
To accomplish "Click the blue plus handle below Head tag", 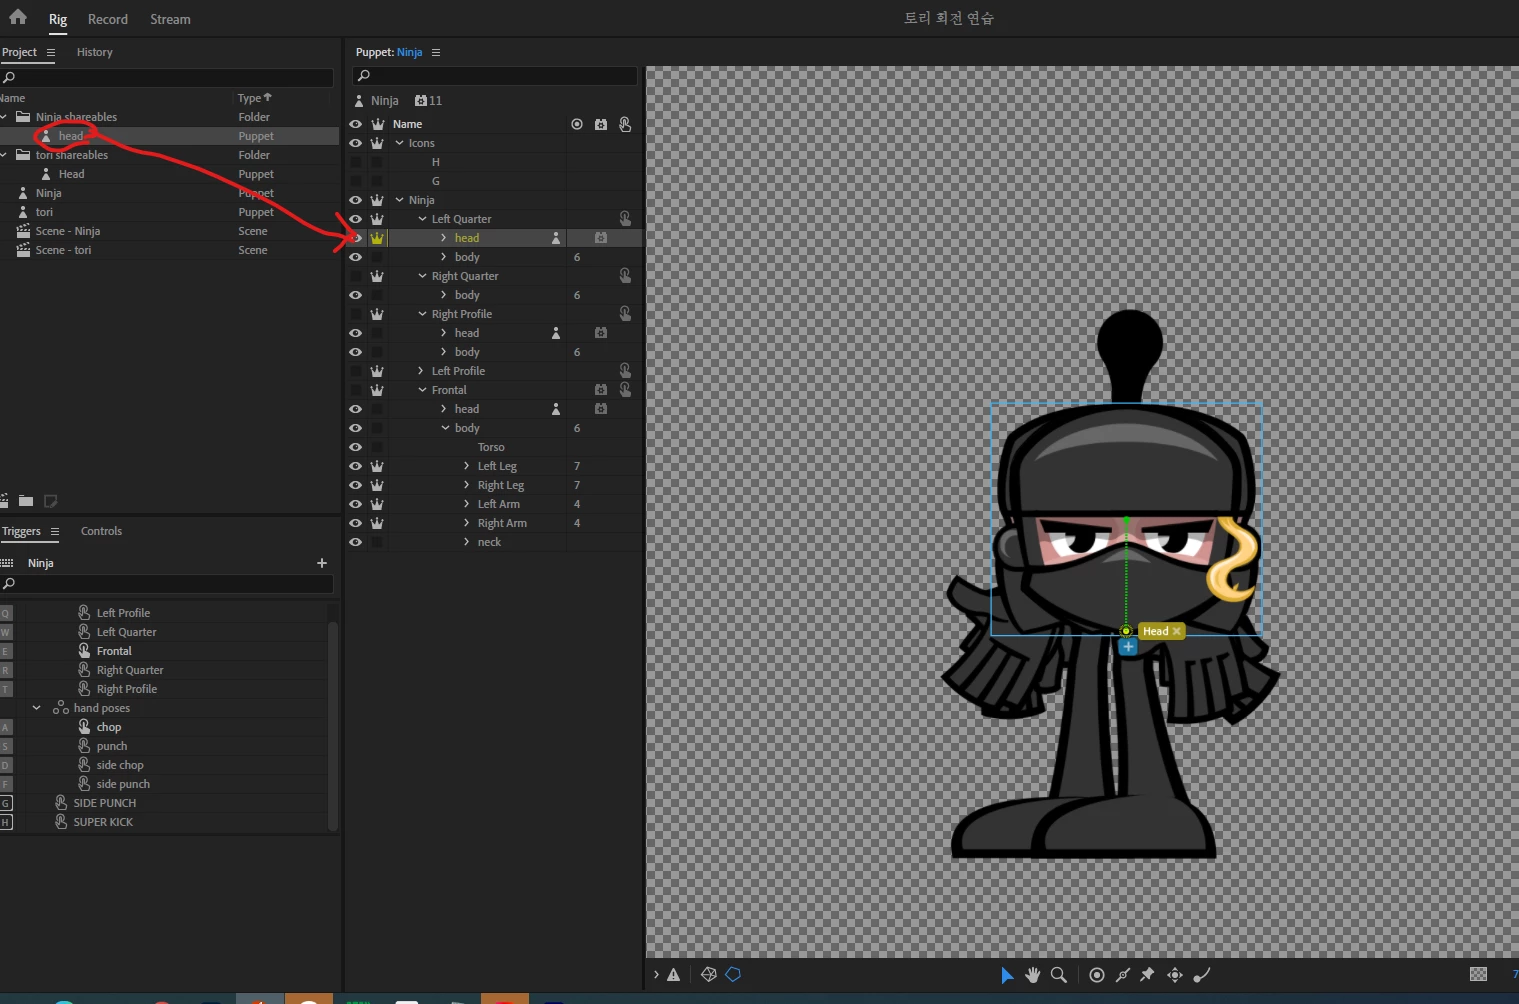I will click(x=1128, y=647).
